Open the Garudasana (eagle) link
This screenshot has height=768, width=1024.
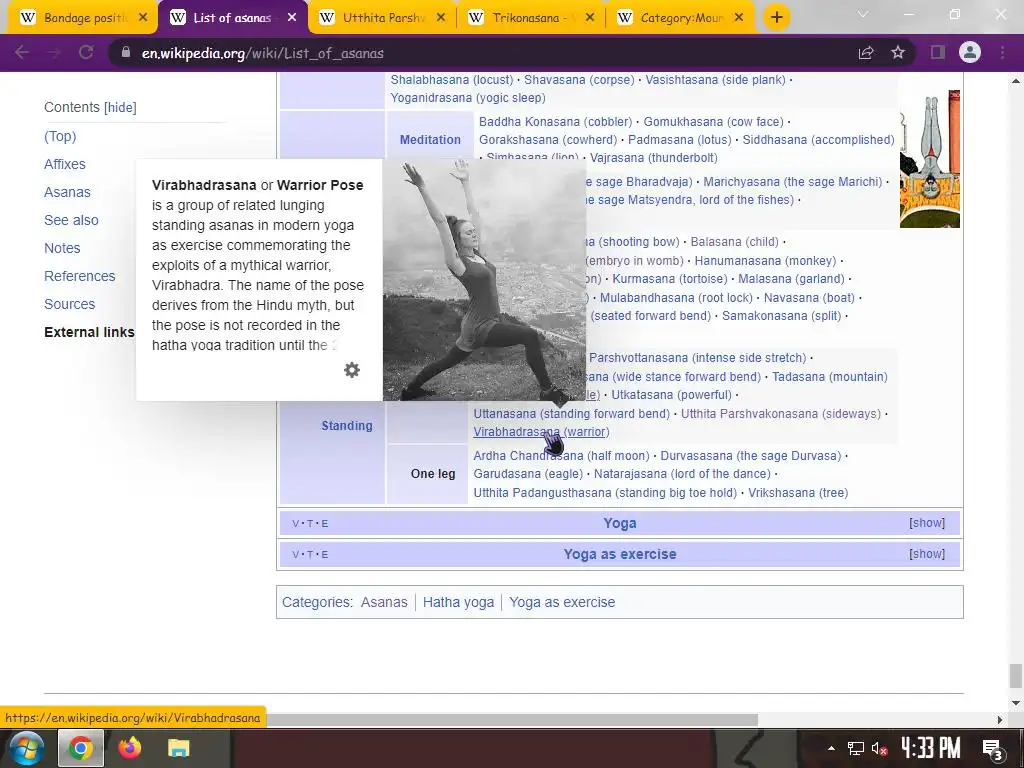tap(528, 473)
